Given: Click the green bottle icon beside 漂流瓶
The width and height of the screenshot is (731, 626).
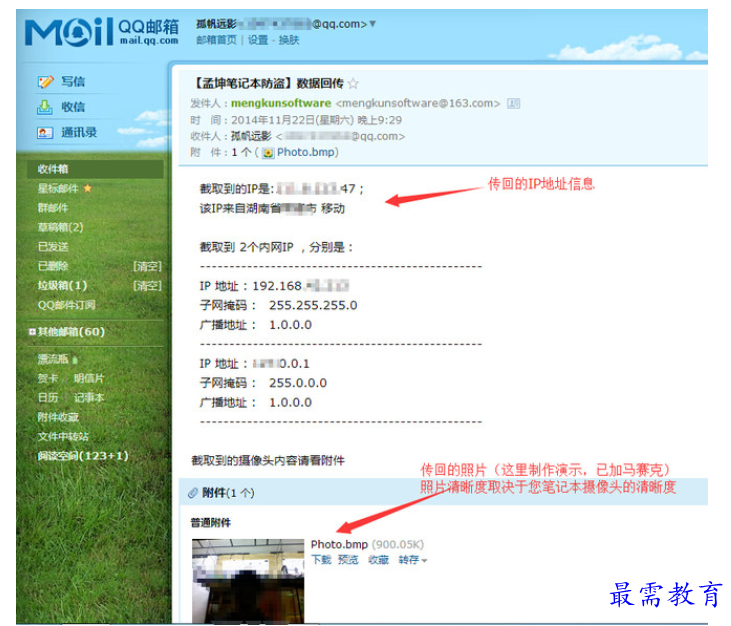Looking at the screenshot, I should [75, 360].
